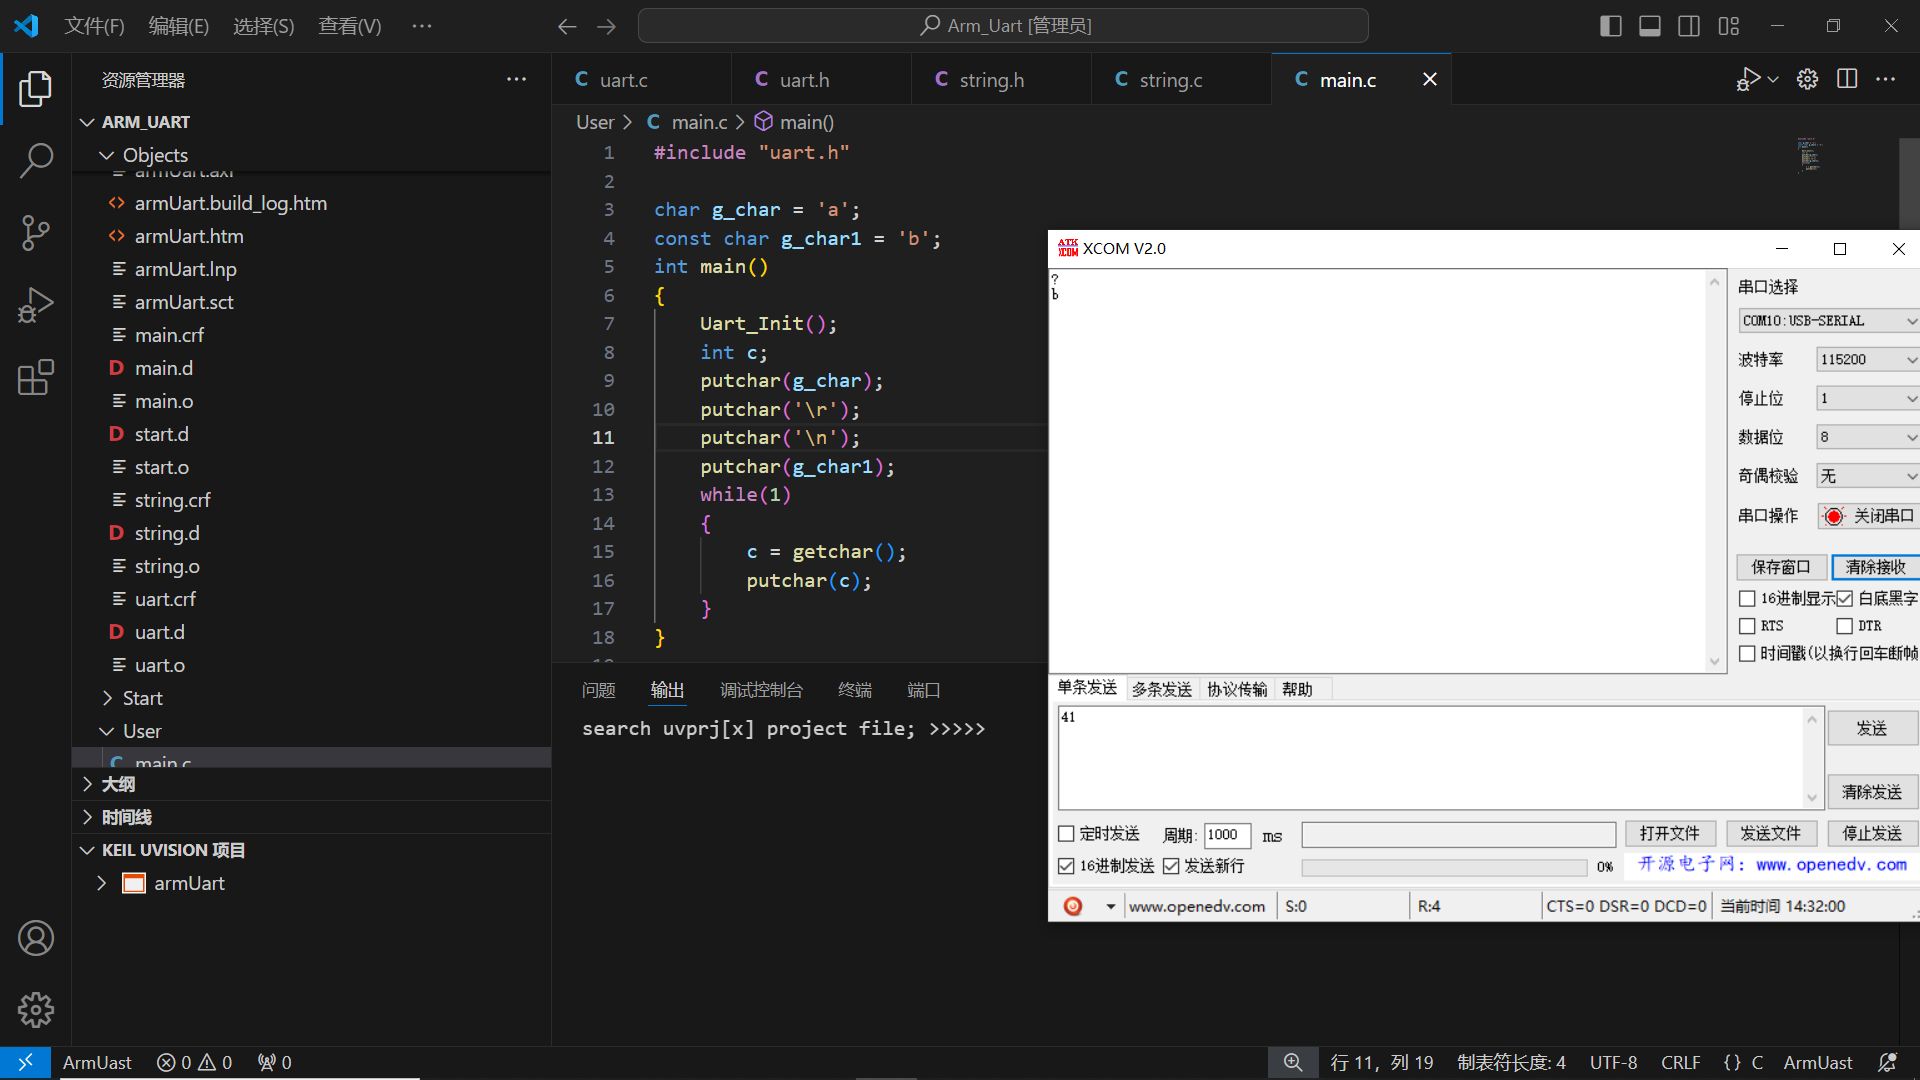1920x1080 pixels.
Task: Open the Search view in activity bar
Action: click(x=36, y=160)
